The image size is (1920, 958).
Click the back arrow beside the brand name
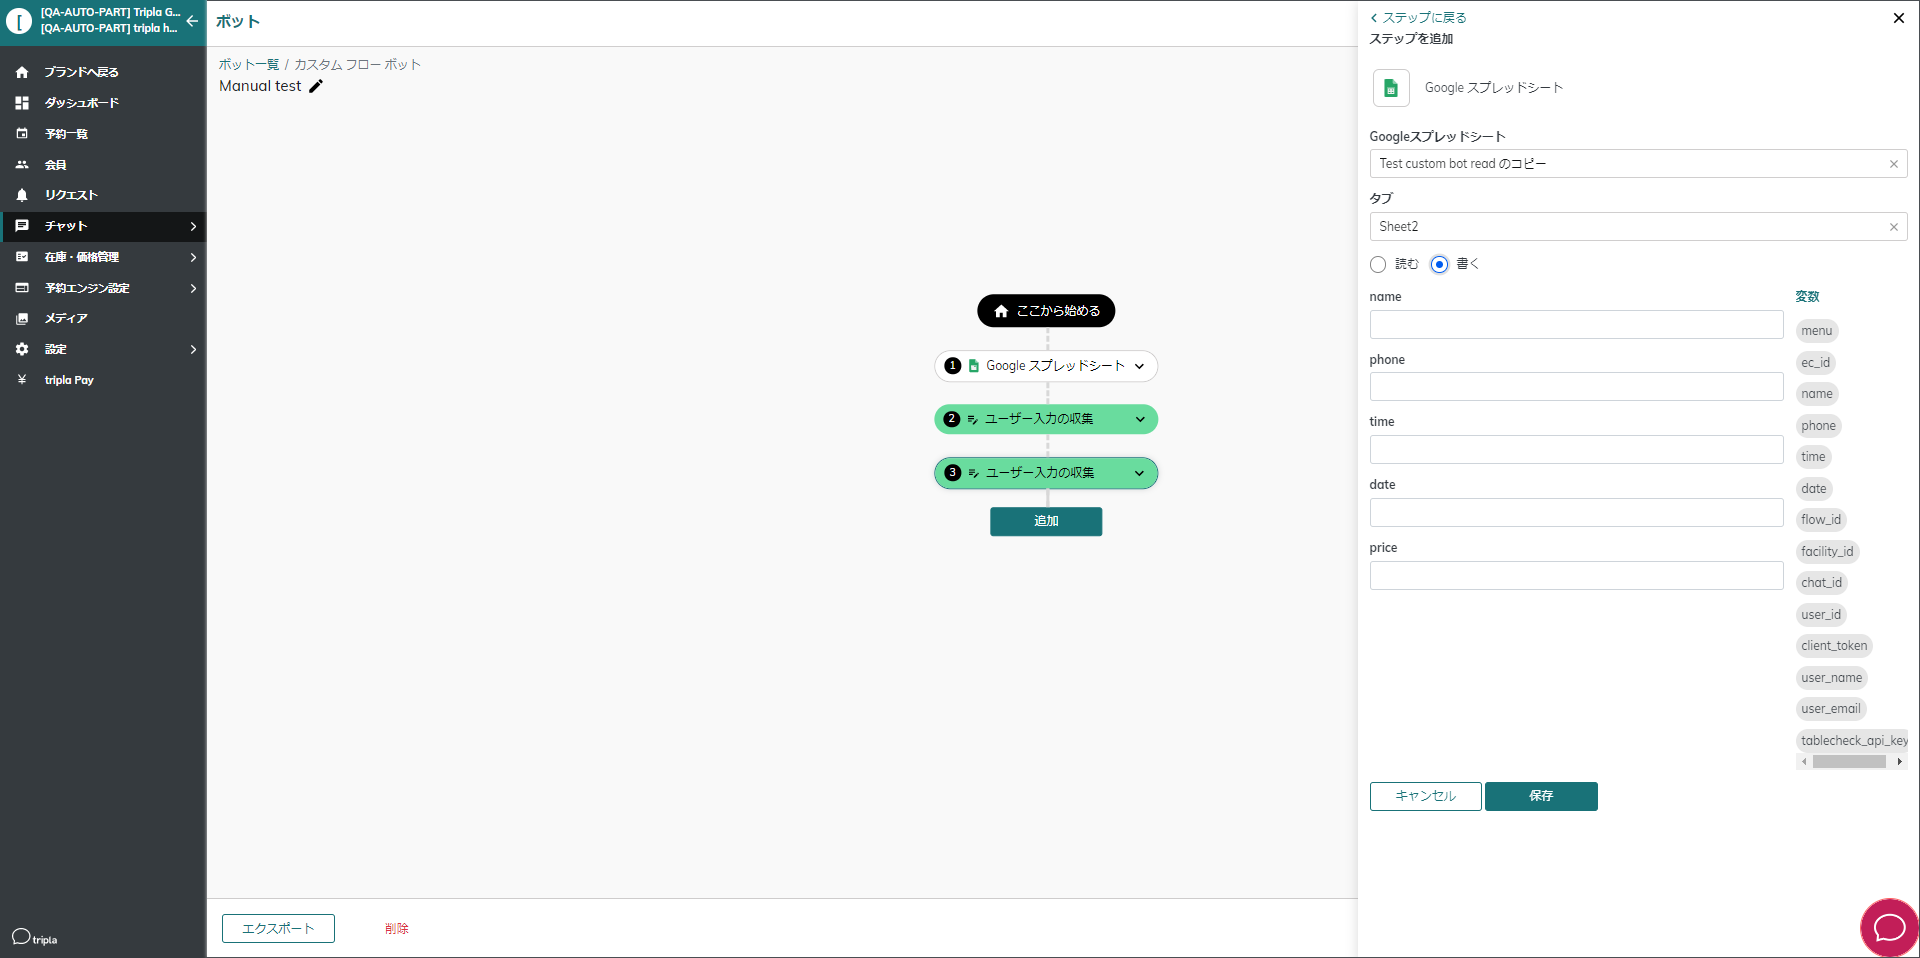pos(192,21)
